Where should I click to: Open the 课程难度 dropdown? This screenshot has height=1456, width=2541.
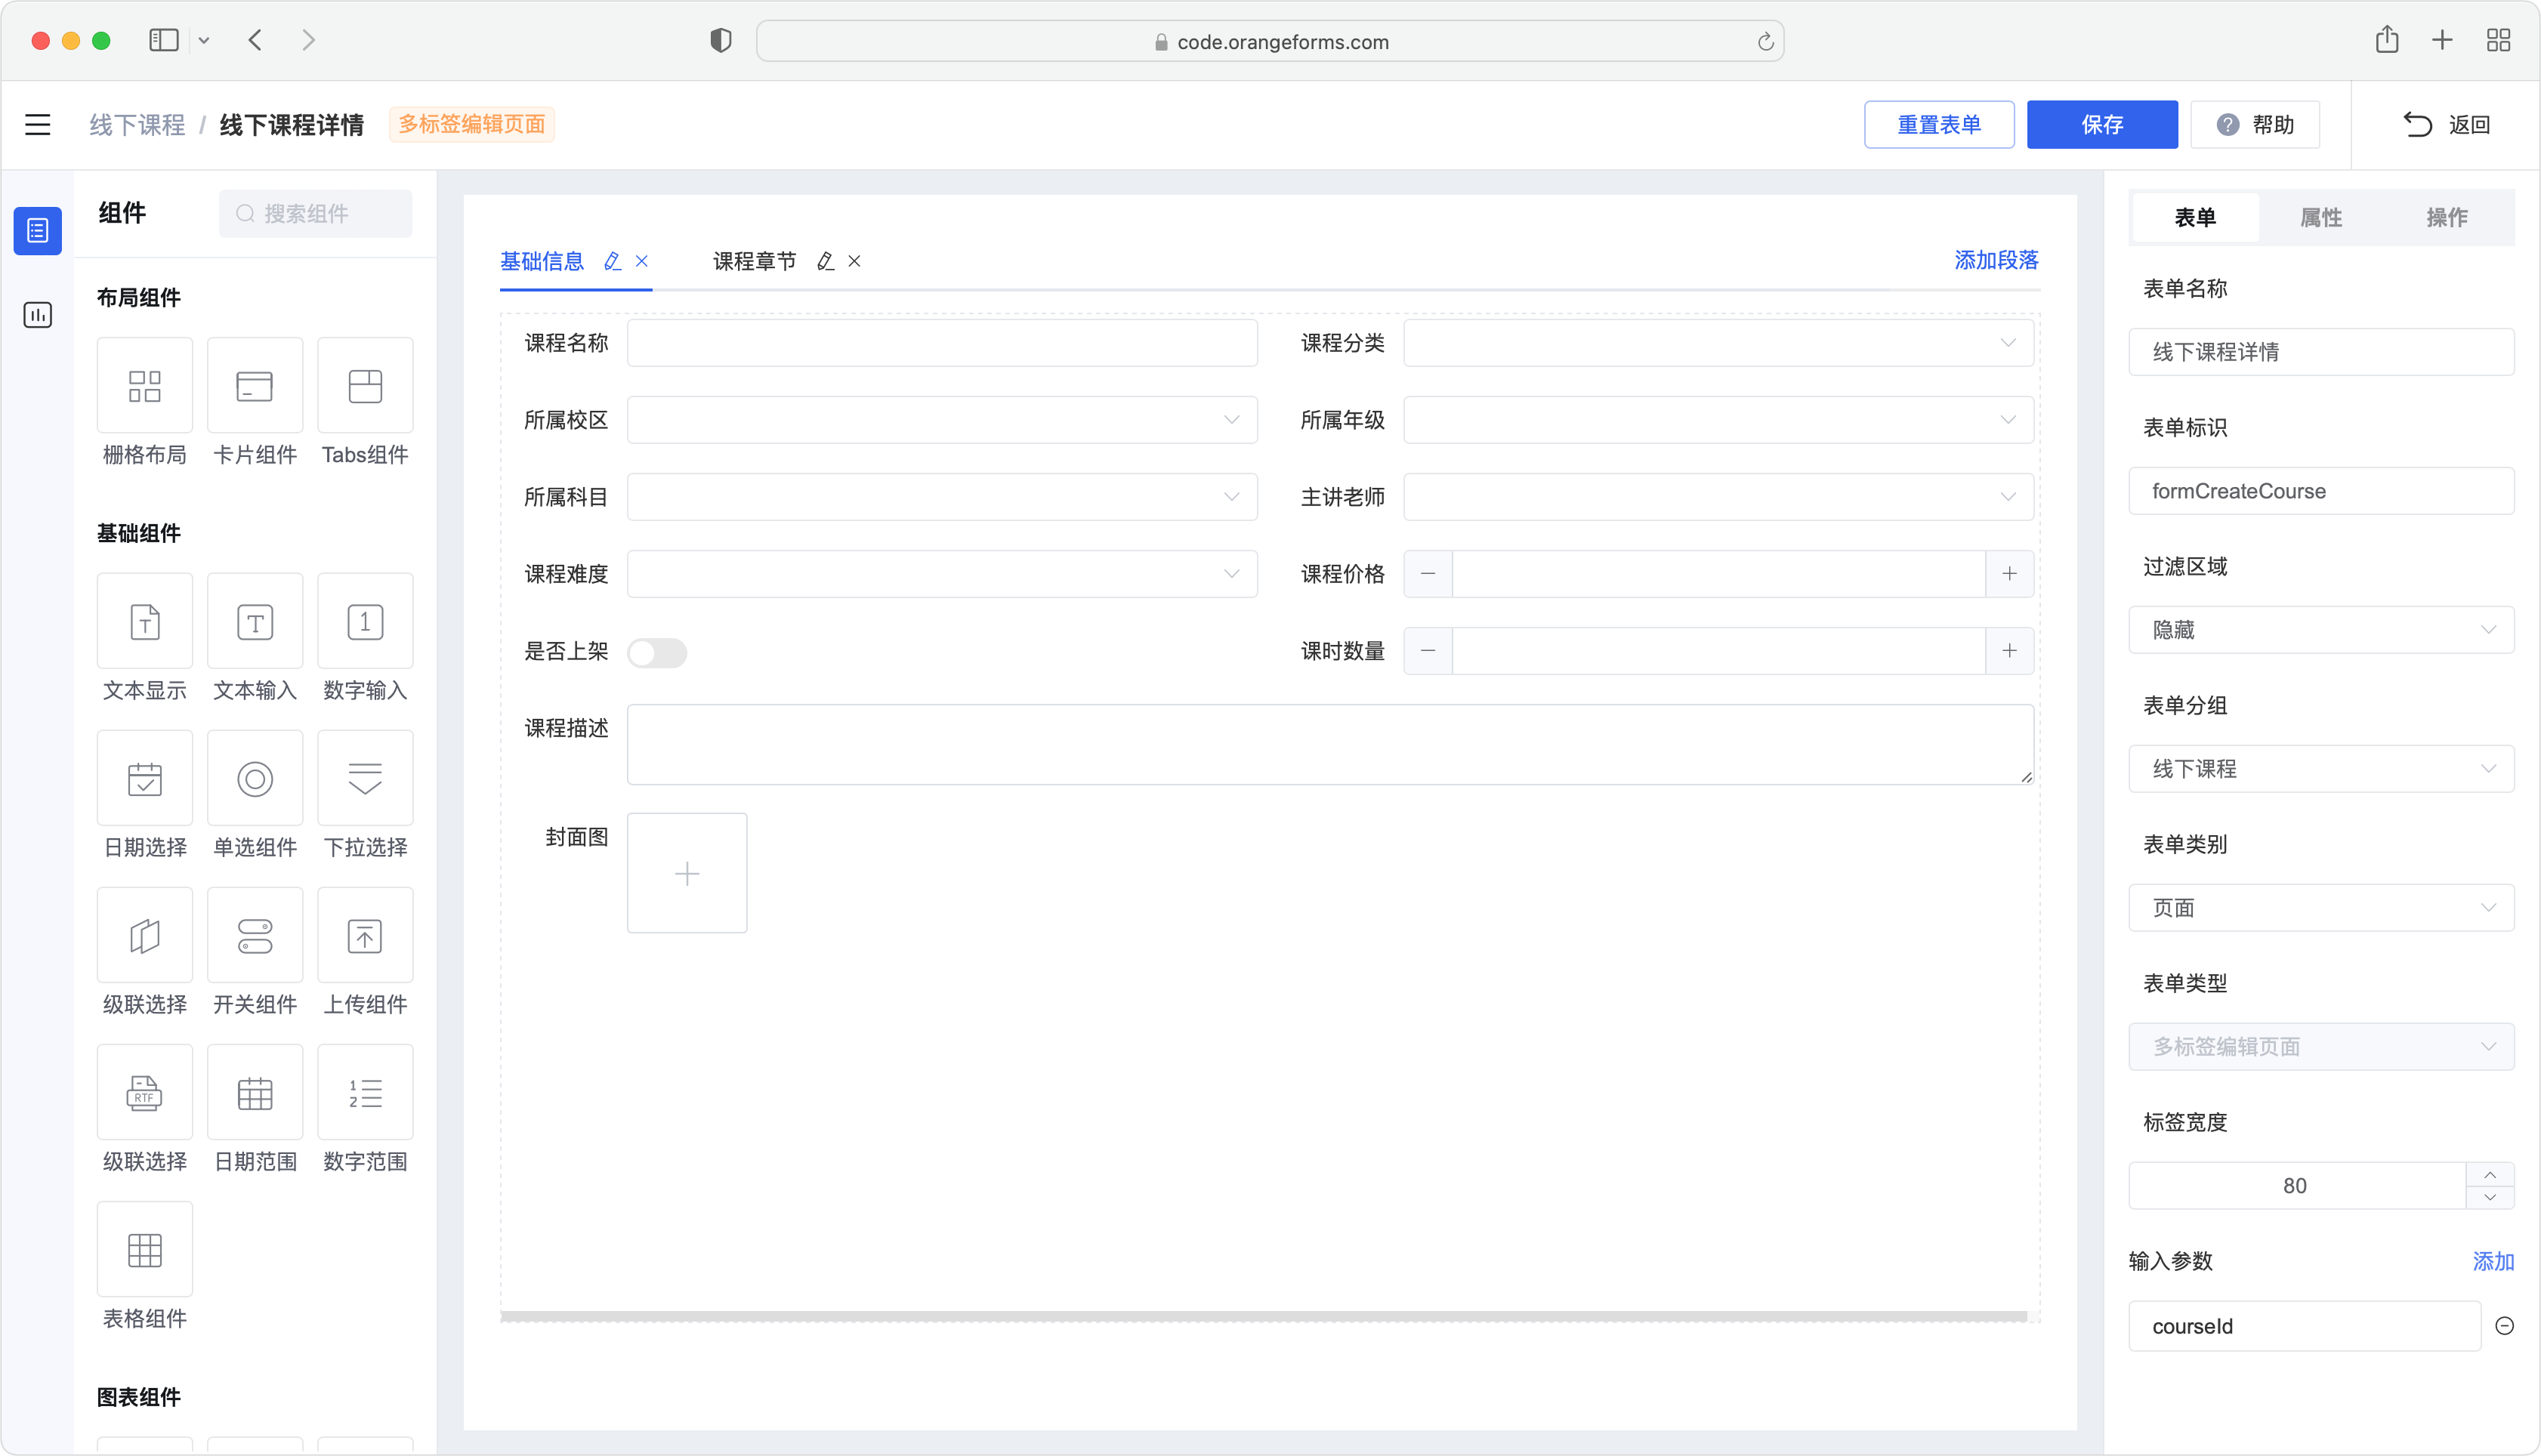942,574
